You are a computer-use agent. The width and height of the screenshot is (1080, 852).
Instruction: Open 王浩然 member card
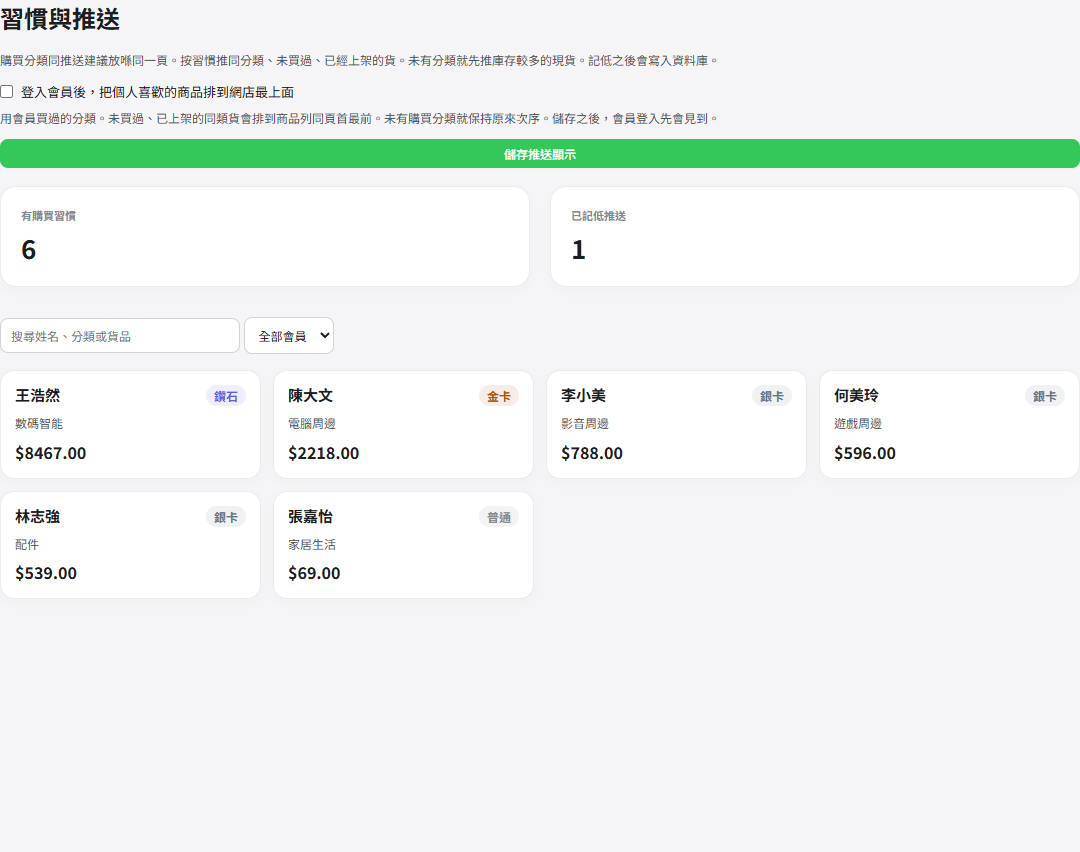click(130, 424)
